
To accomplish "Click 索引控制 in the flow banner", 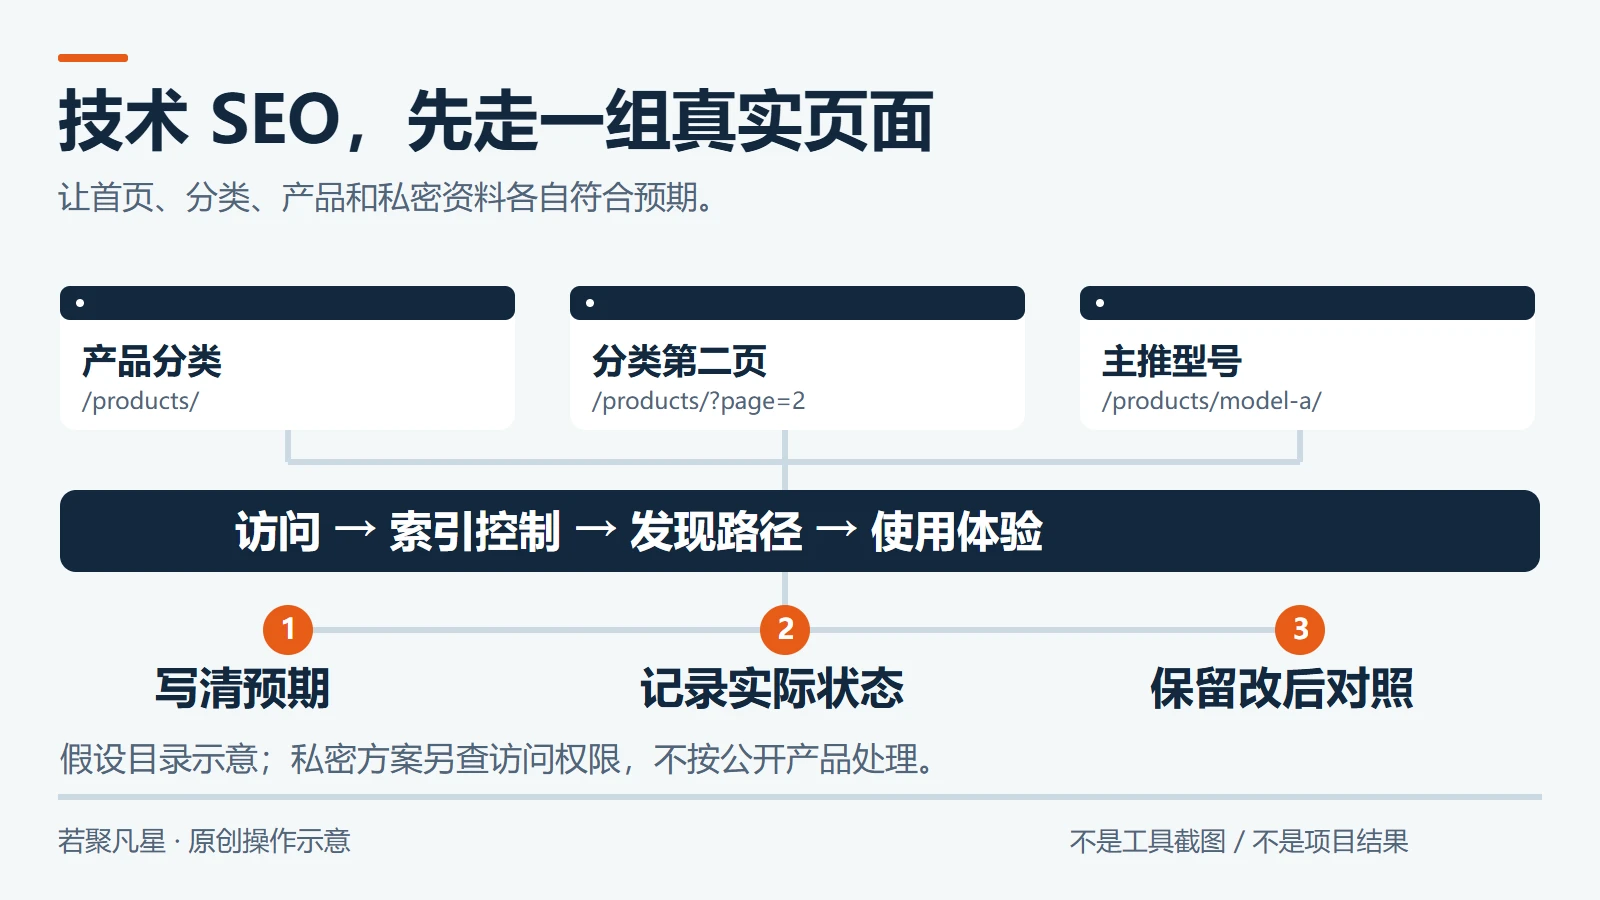I will tap(475, 531).
